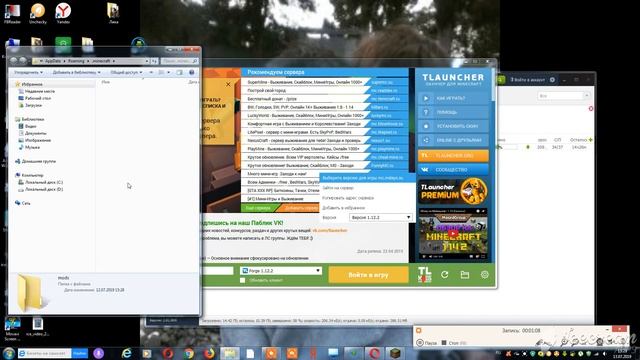The height and width of the screenshot is (360, 640).
Task: Open the orange TLauncher.org button
Action: [x=453, y=156]
